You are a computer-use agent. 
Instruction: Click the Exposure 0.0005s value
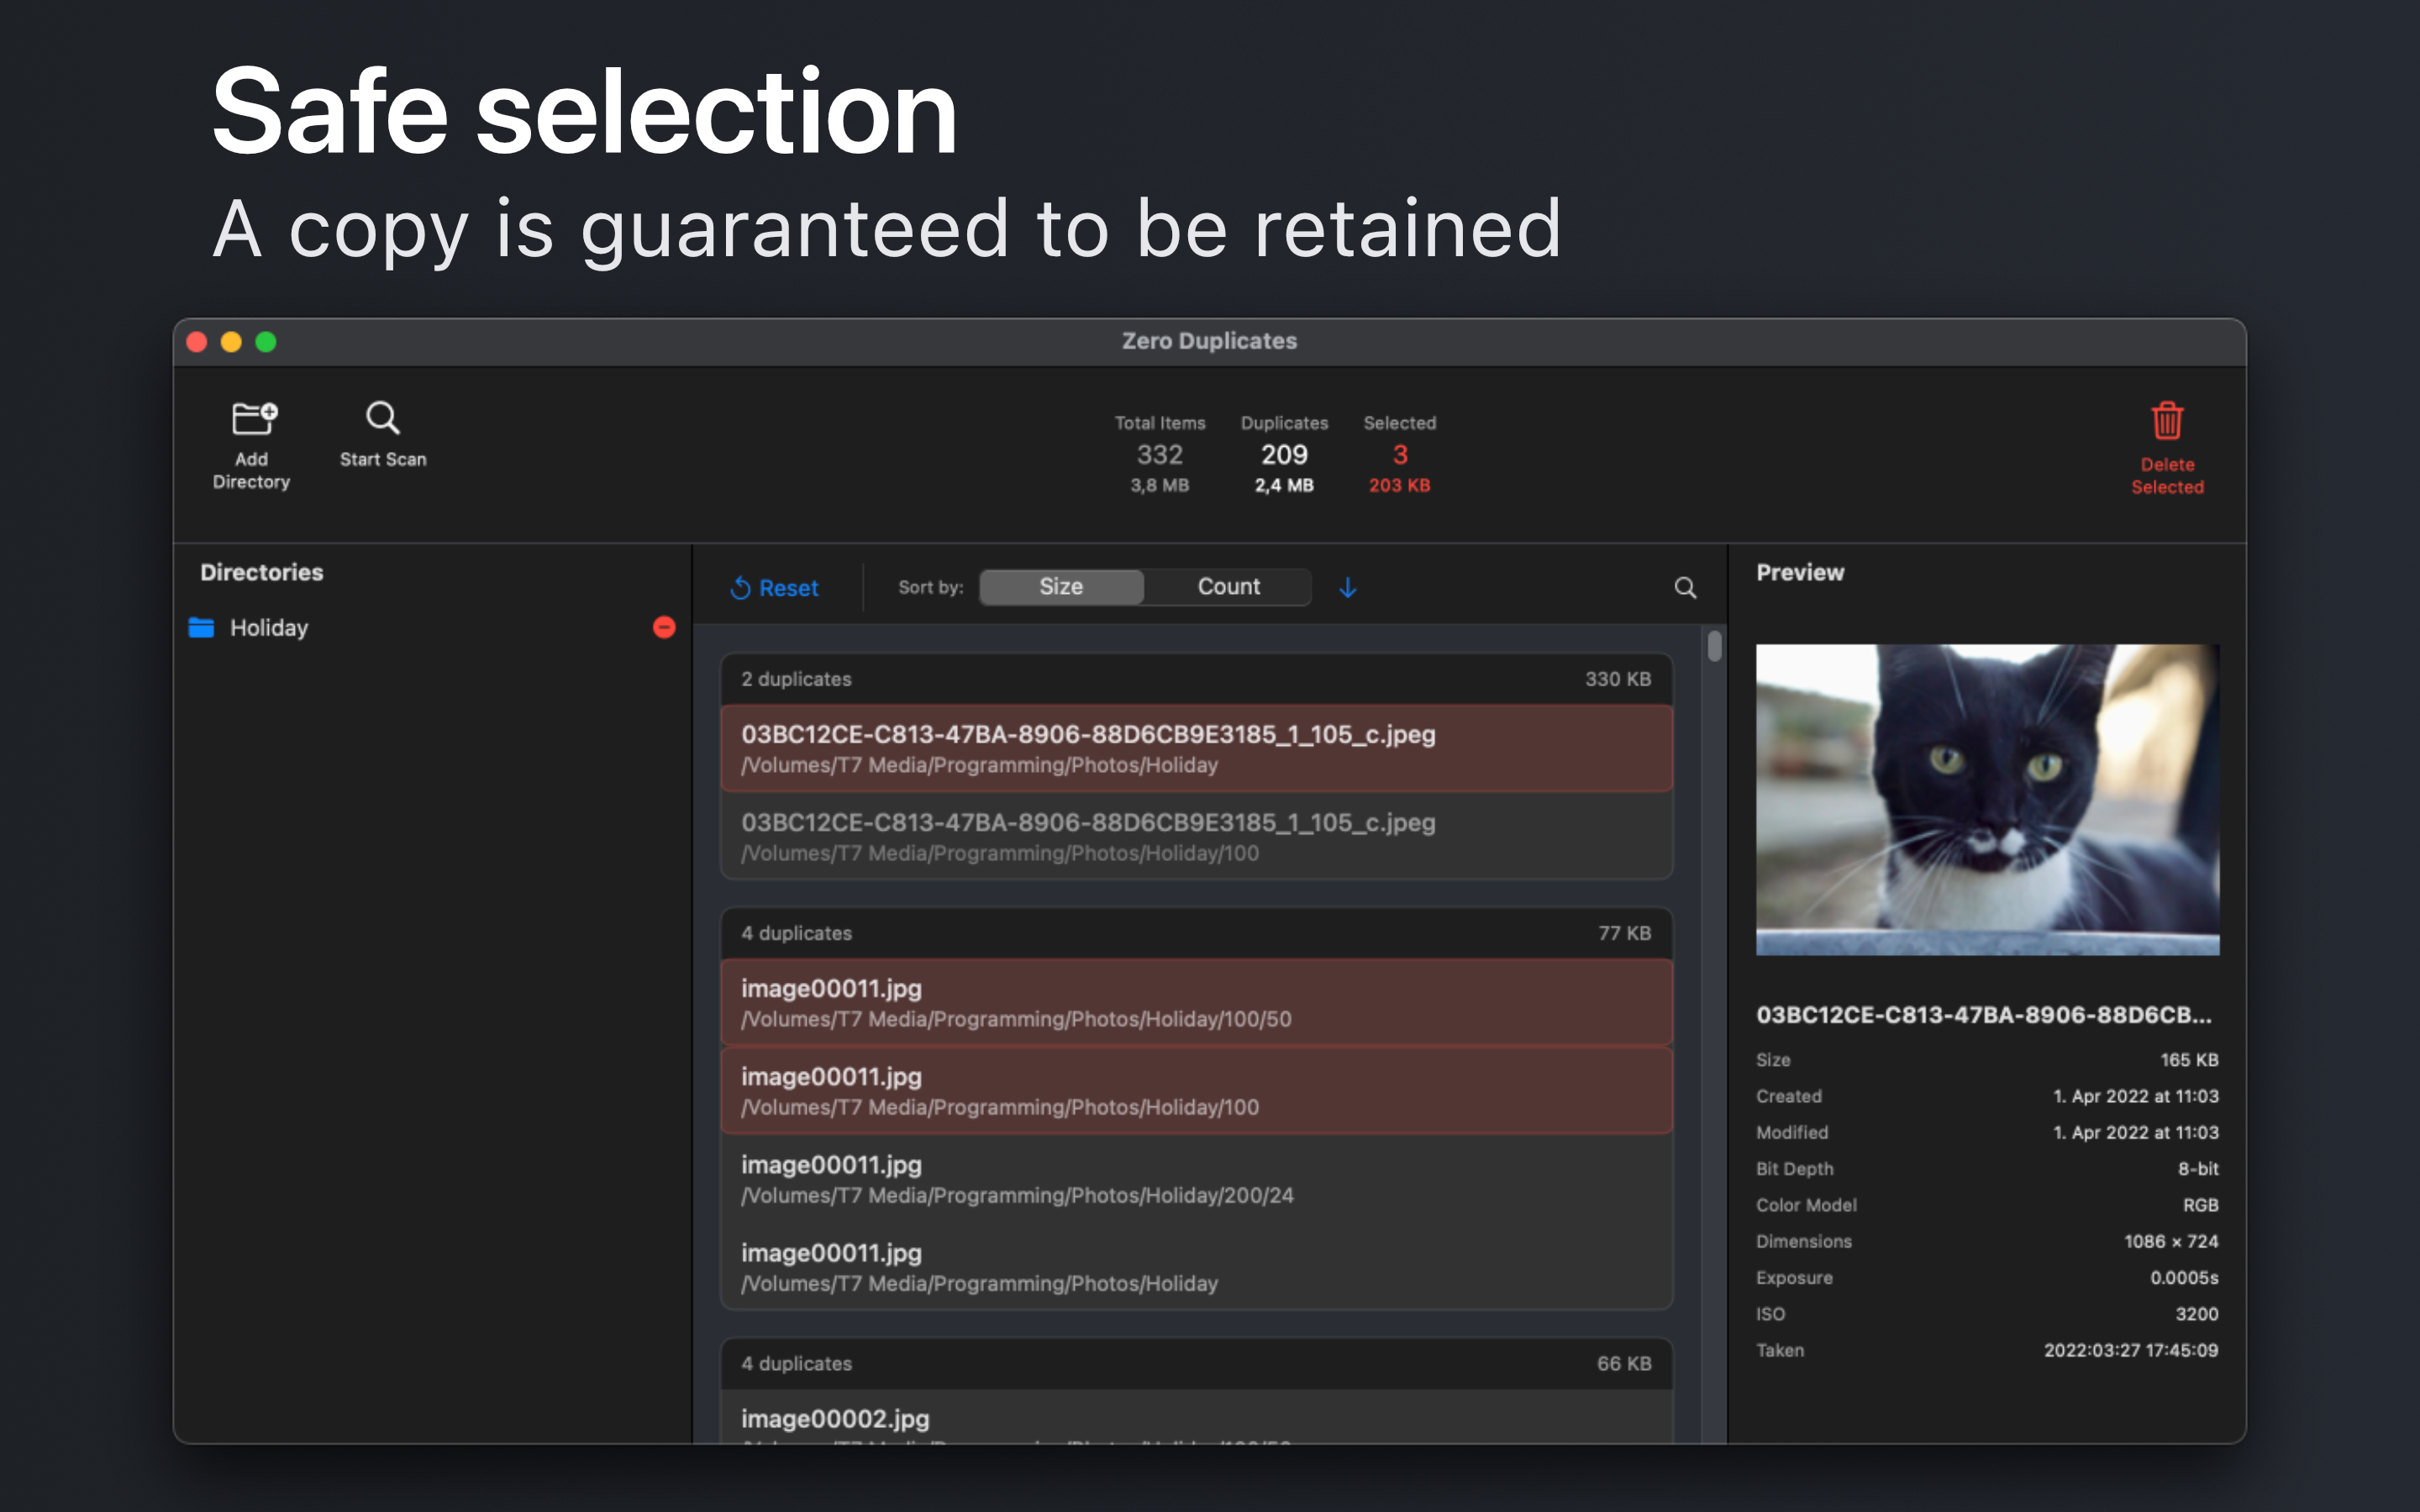pos(2184,1278)
